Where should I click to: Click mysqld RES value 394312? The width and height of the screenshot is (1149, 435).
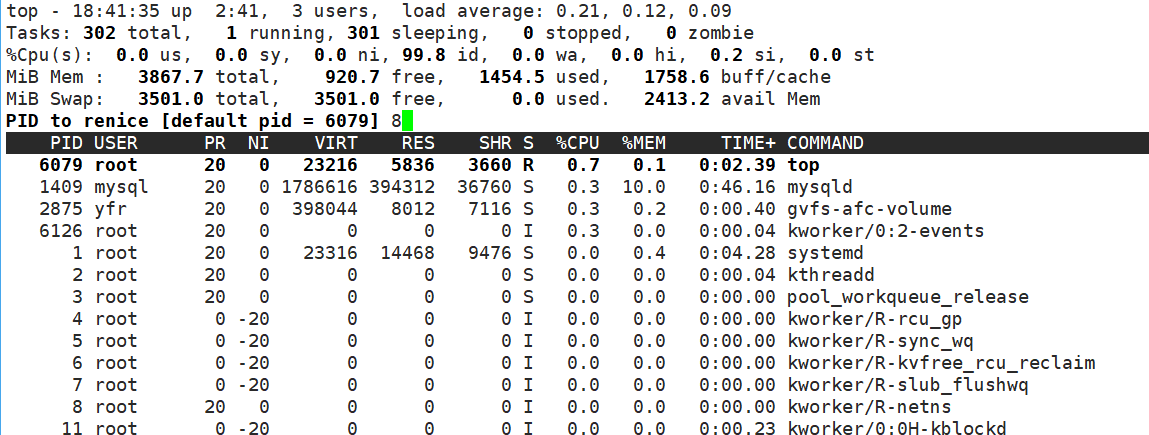pos(402,187)
